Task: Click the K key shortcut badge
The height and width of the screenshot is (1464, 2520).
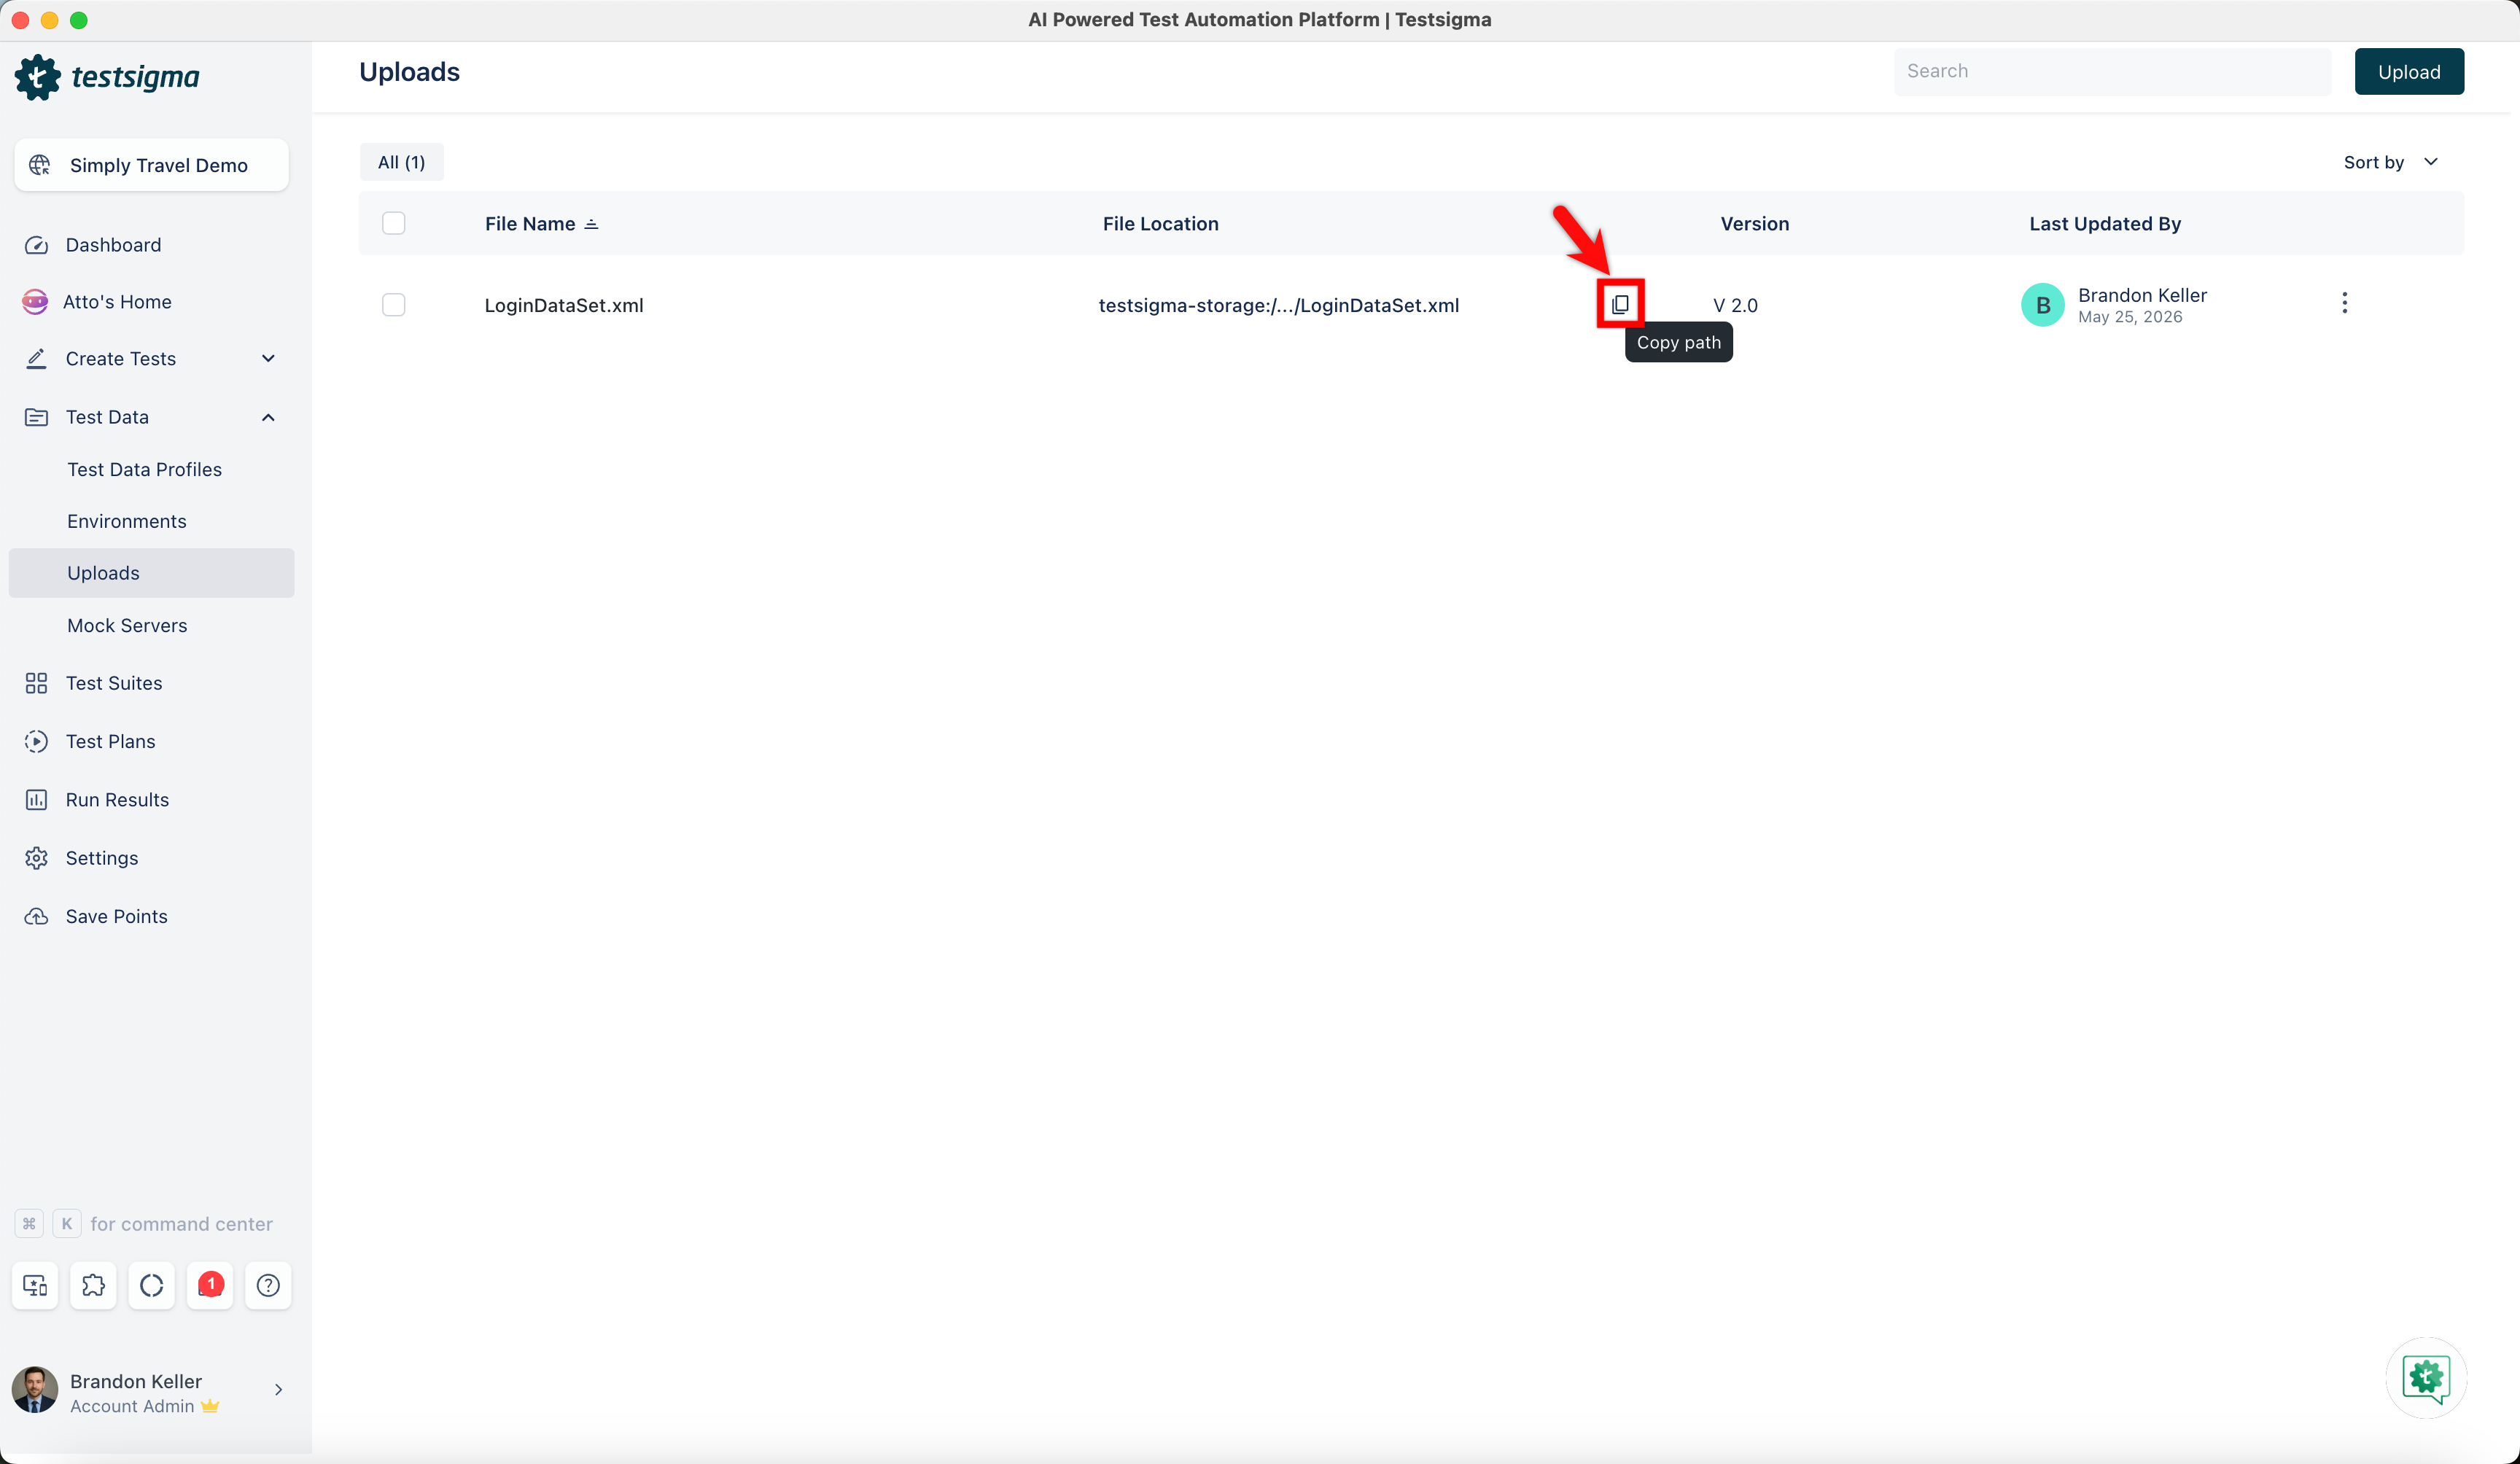Action: [67, 1224]
